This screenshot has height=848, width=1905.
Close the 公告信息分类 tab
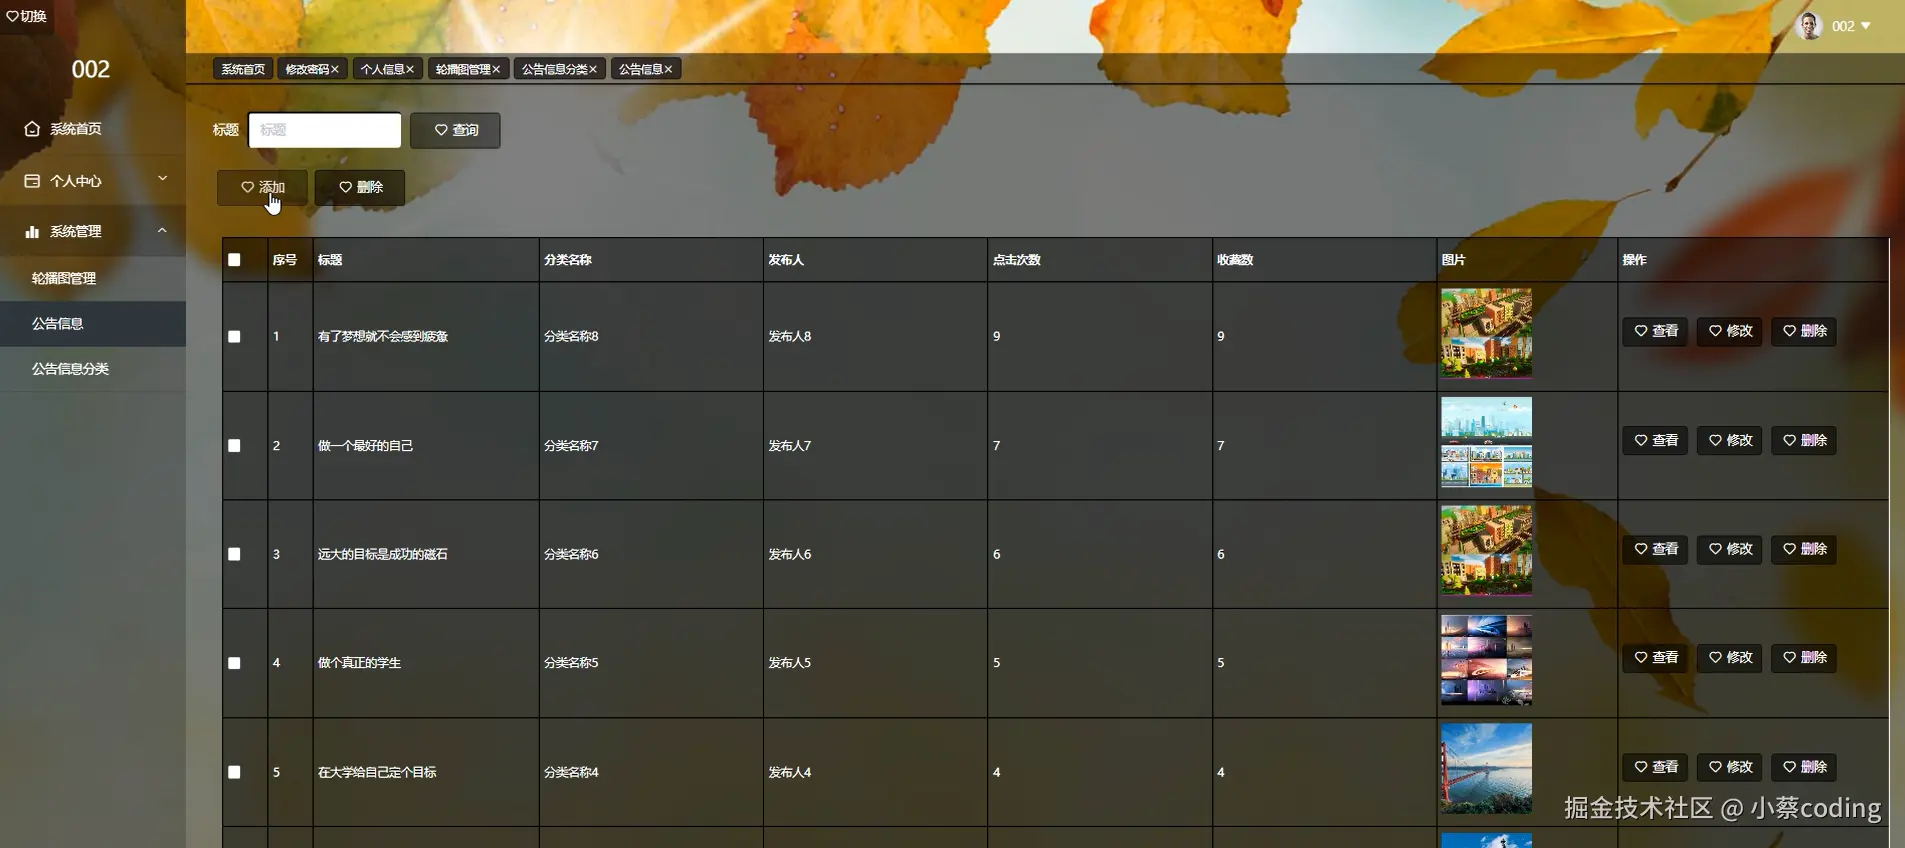click(x=593, y=69)
